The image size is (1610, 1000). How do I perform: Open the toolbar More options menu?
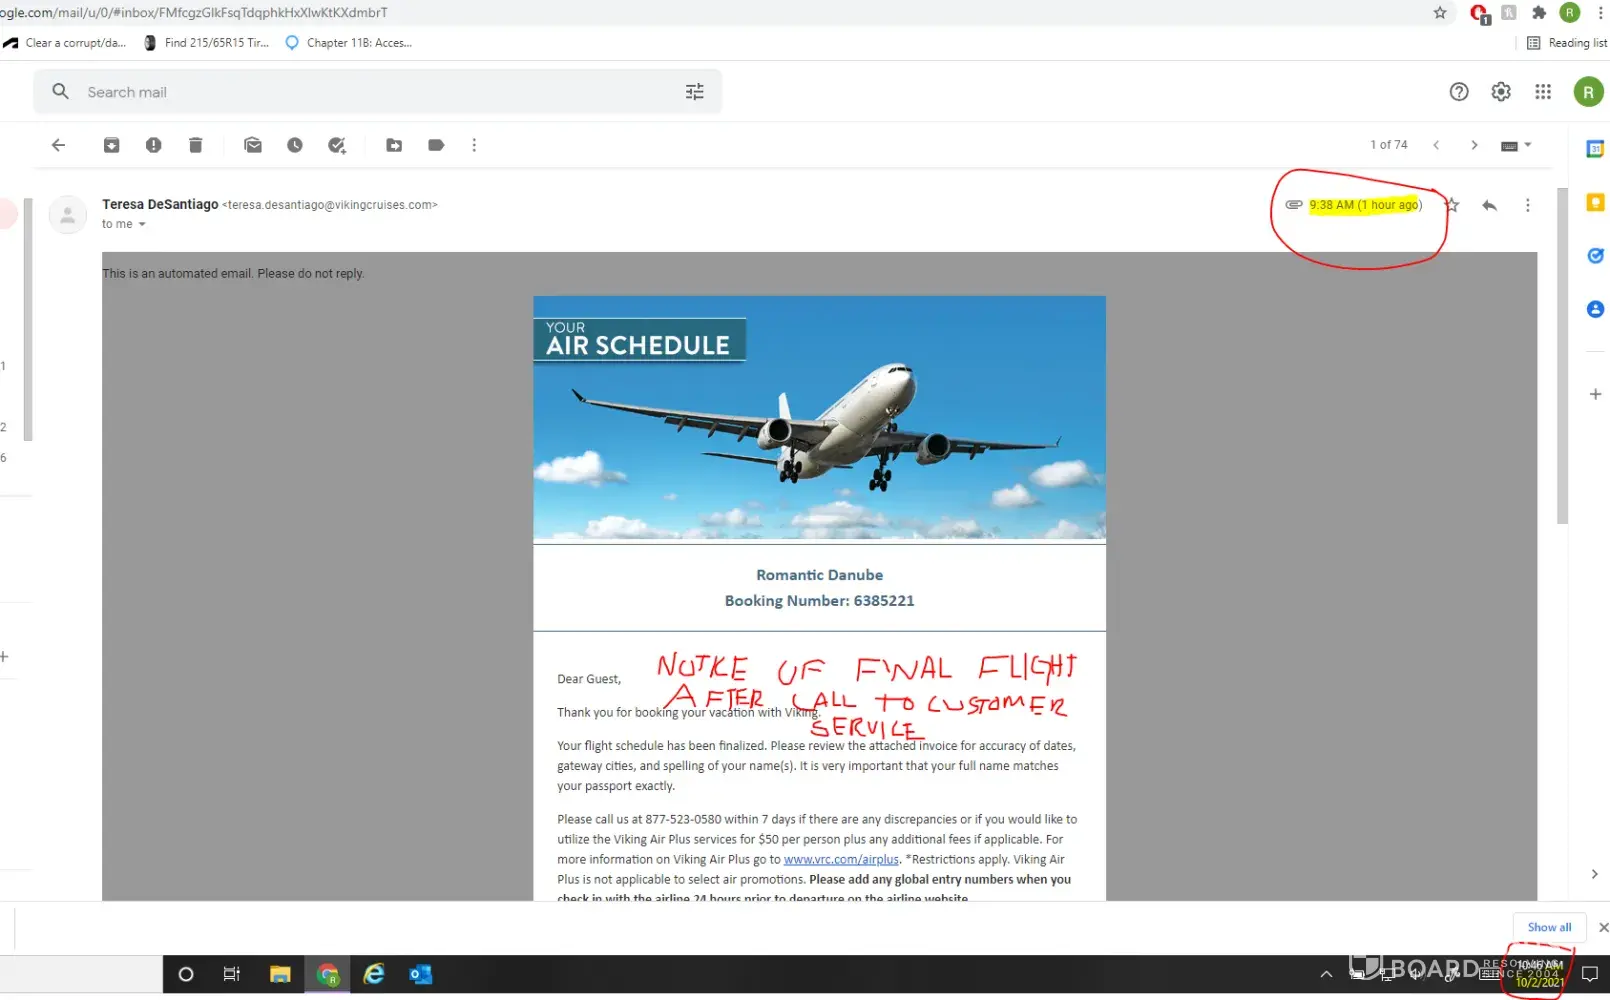click(x=474, y=145)
